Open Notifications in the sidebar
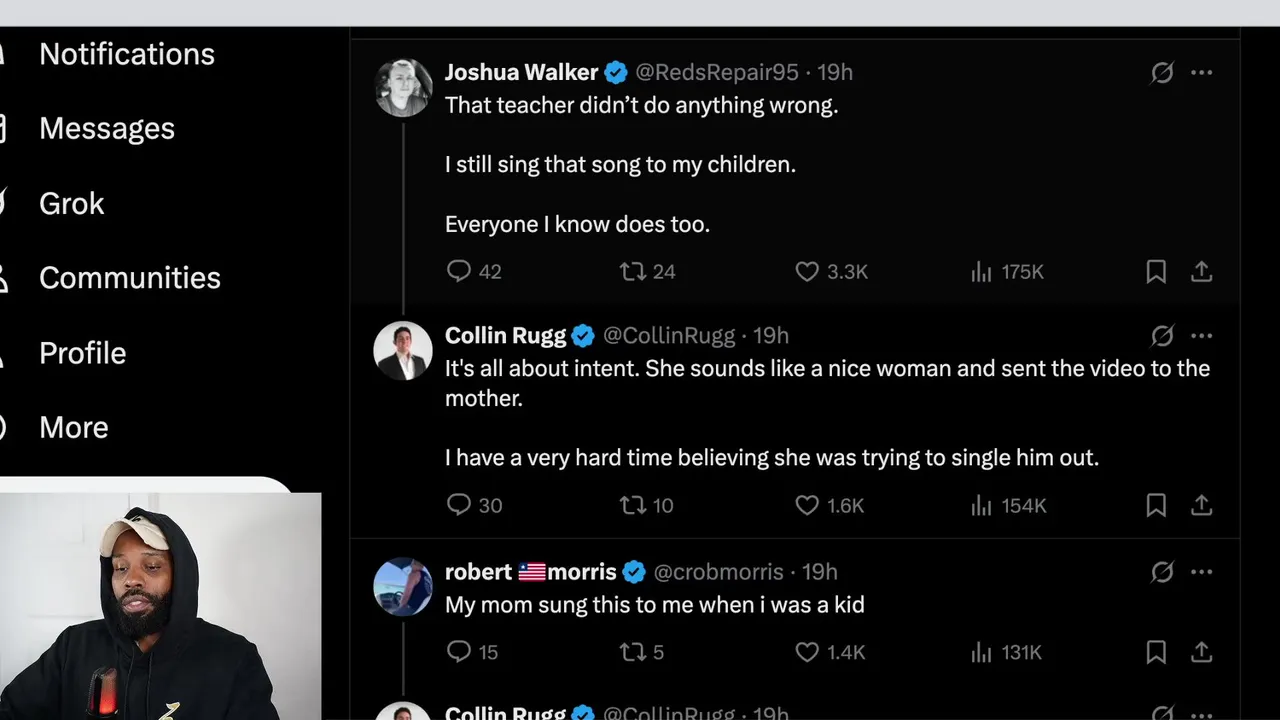The image size is (1280, 720). 126,54
